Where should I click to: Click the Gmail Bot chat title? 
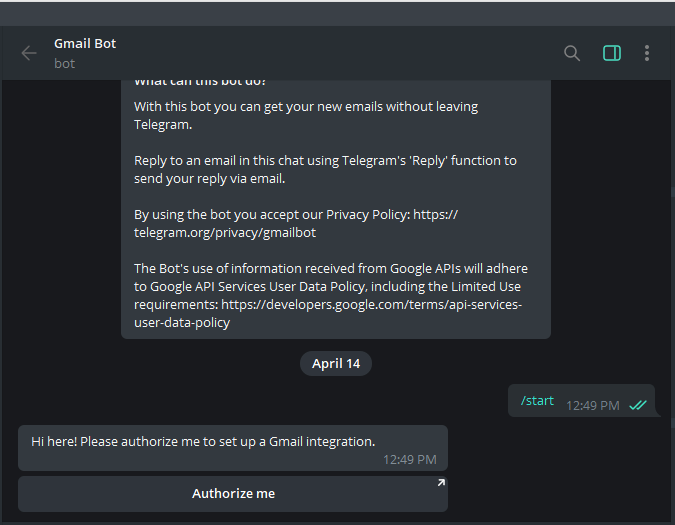(x=85, y=43)
